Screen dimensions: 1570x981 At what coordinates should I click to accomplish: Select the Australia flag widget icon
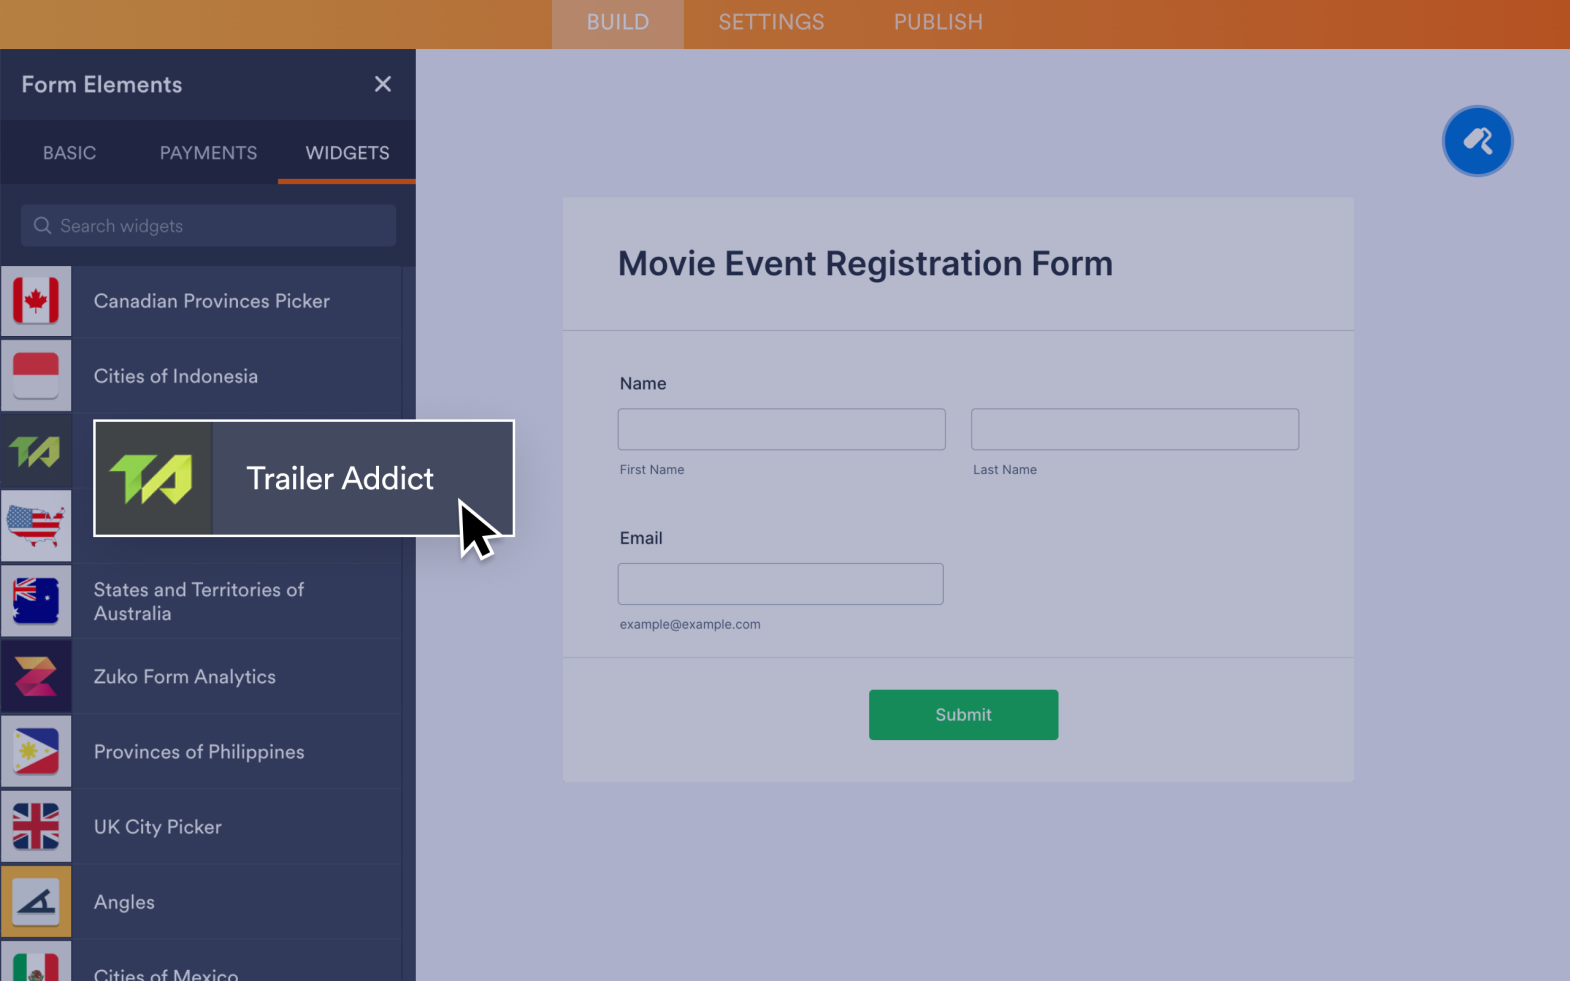pos(36,601)
